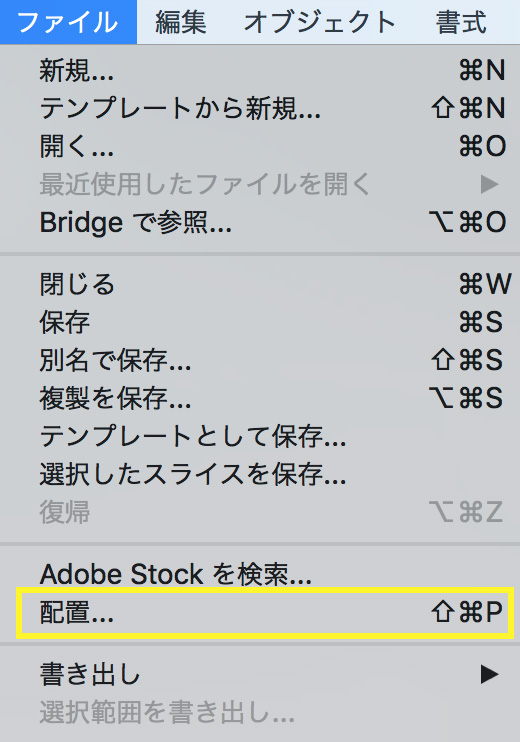Click the arrow beside 書き出し

(x=489, y=674)
